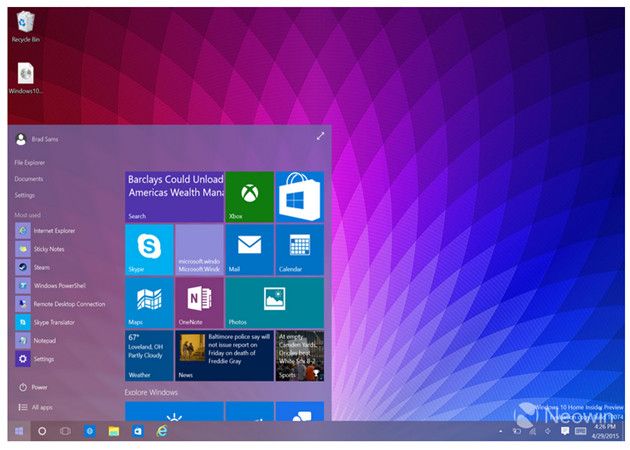Viewport: 630px width, 450px height.
Task: Open the Mail tile
Action: [x=250, y=250]
